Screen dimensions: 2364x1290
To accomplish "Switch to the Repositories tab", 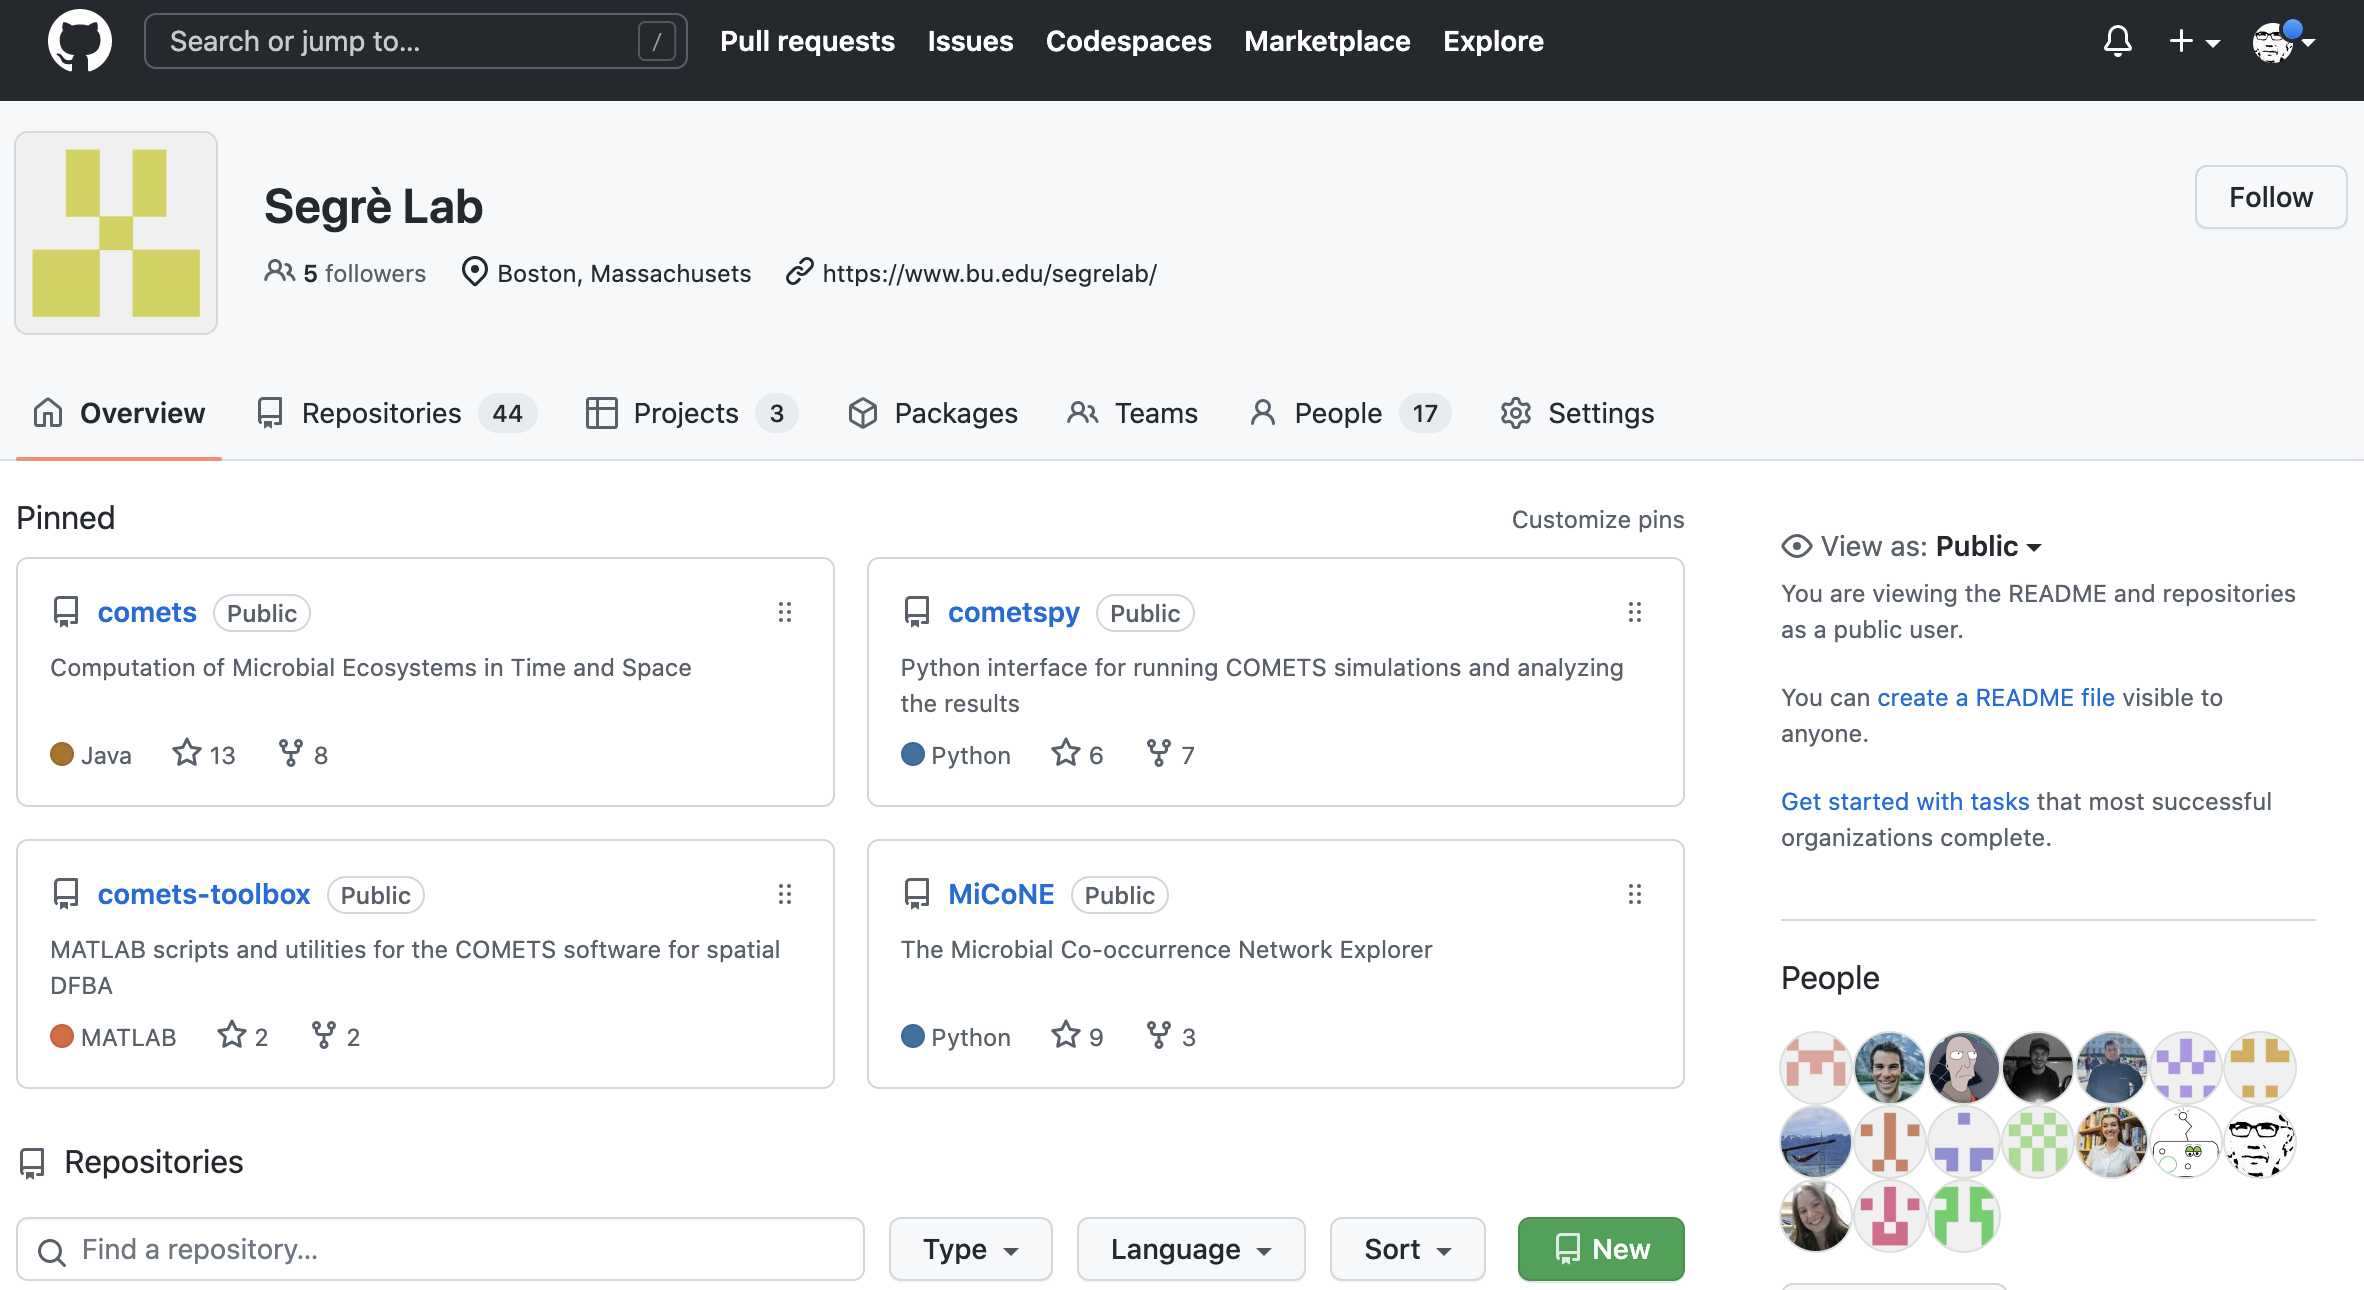I will pos(396,413).
